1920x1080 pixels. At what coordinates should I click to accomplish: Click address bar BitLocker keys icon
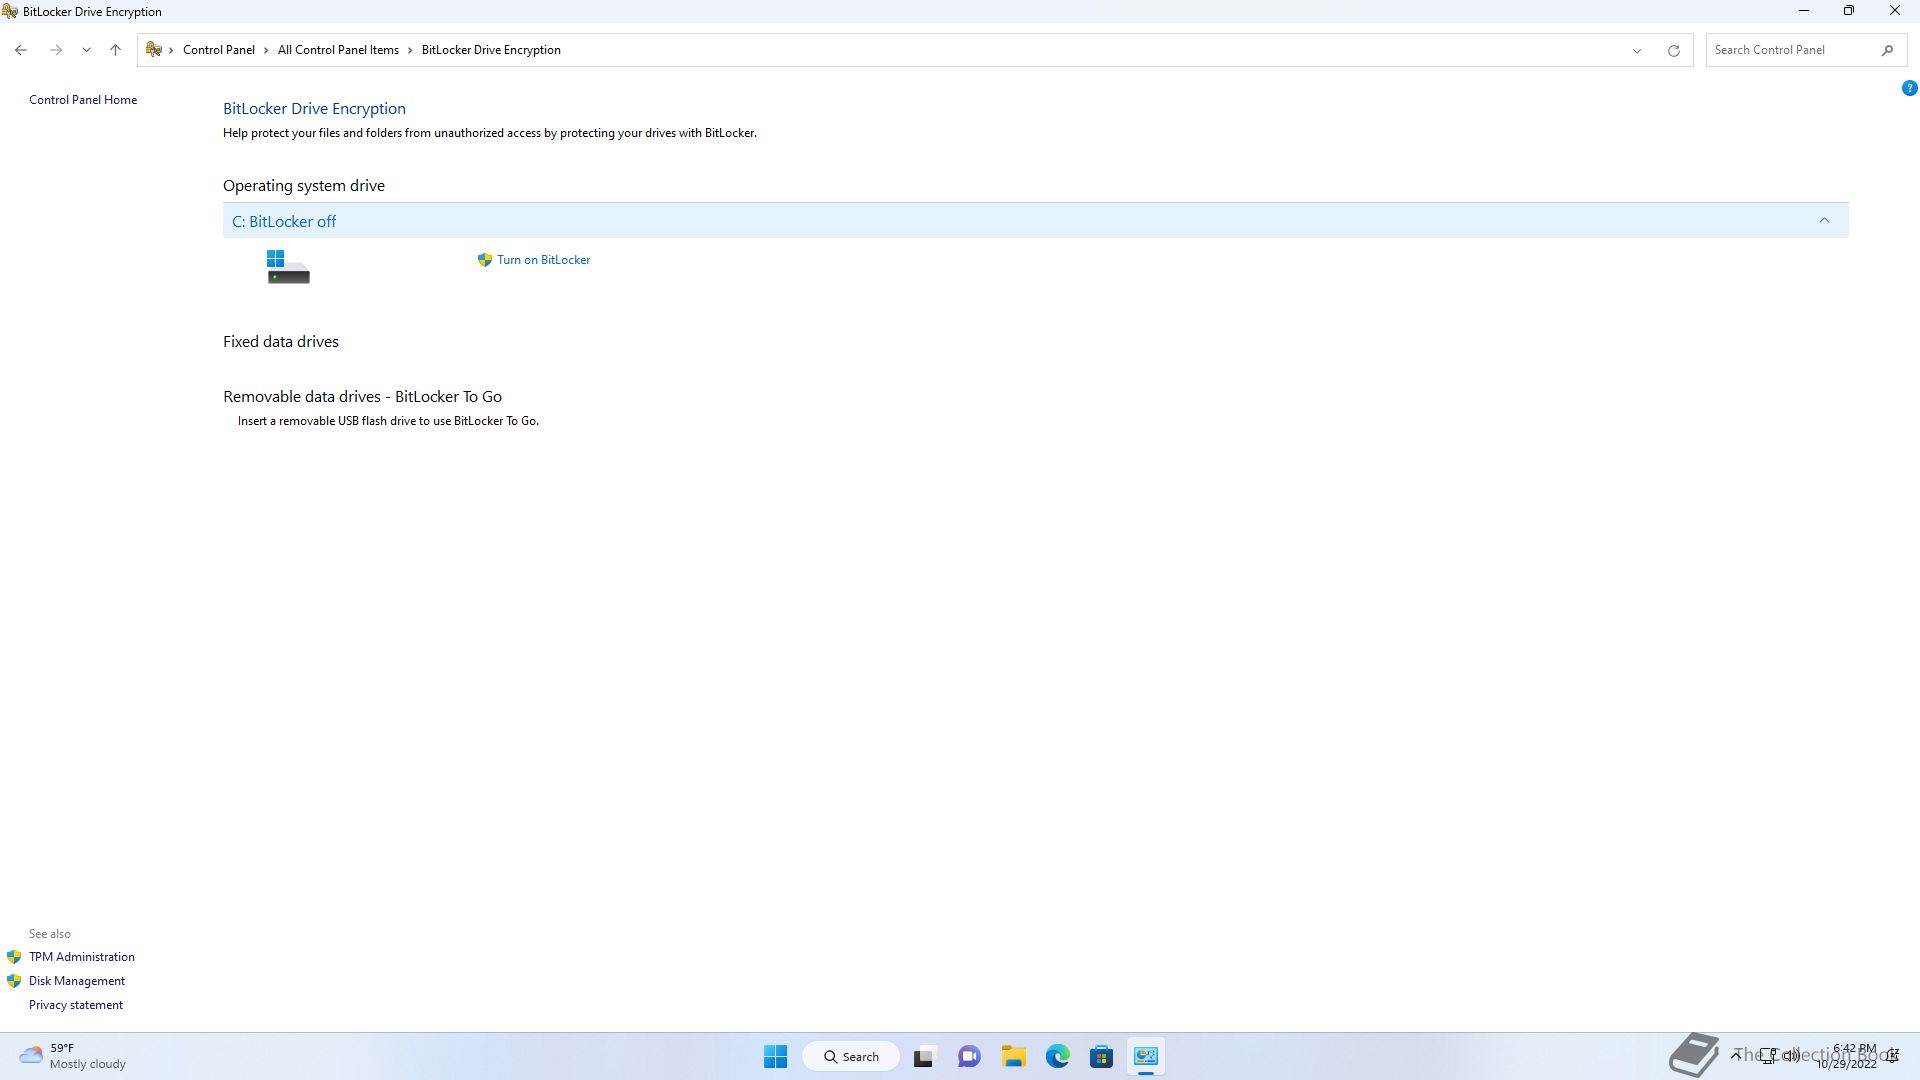coord(154,50)
